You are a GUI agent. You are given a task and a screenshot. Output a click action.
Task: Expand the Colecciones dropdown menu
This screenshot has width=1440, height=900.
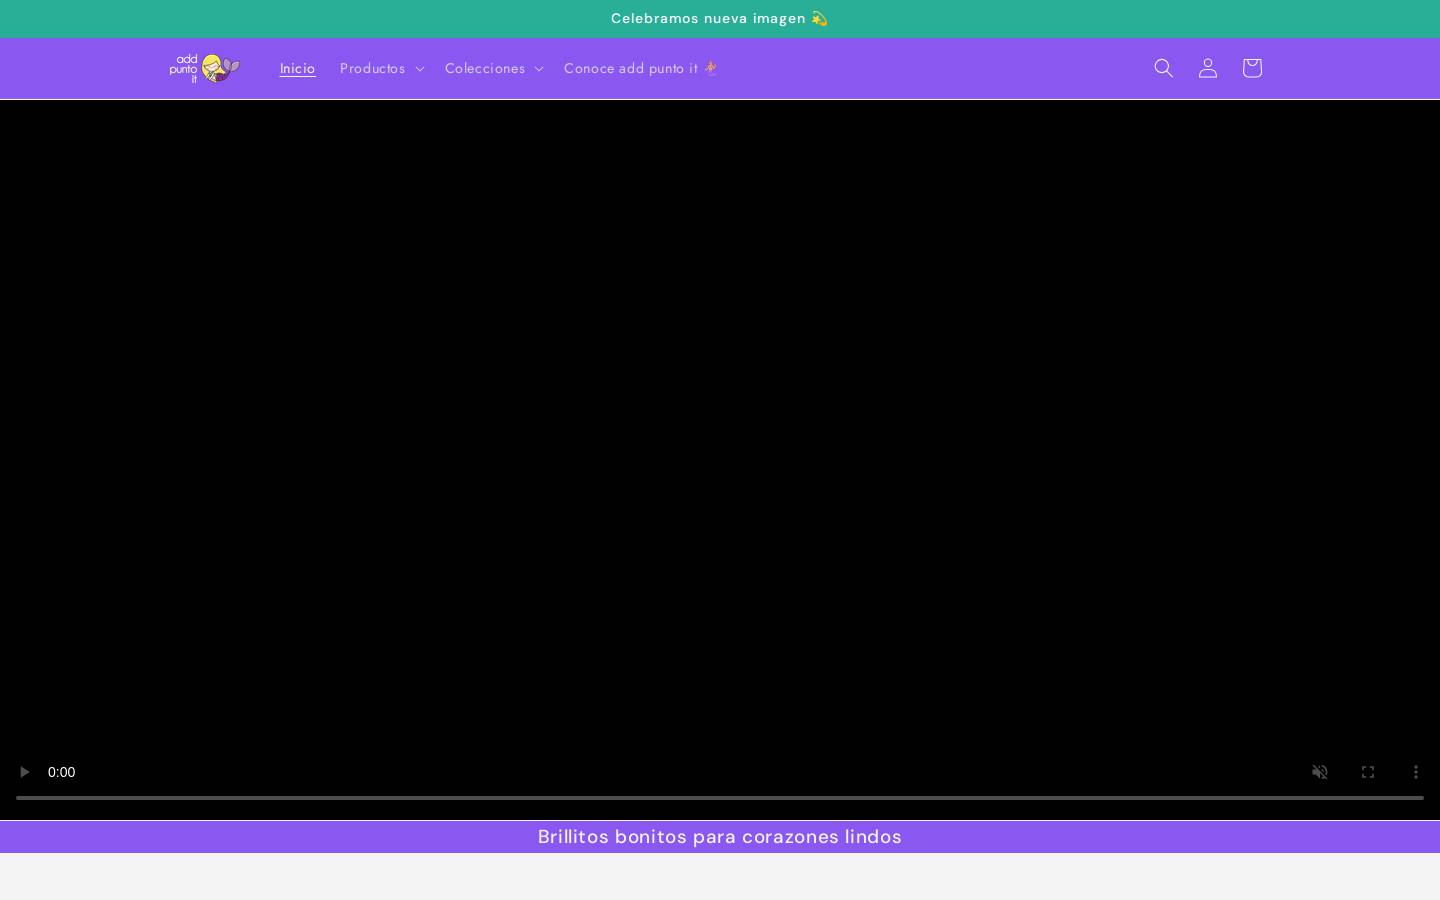click(494, 68)
